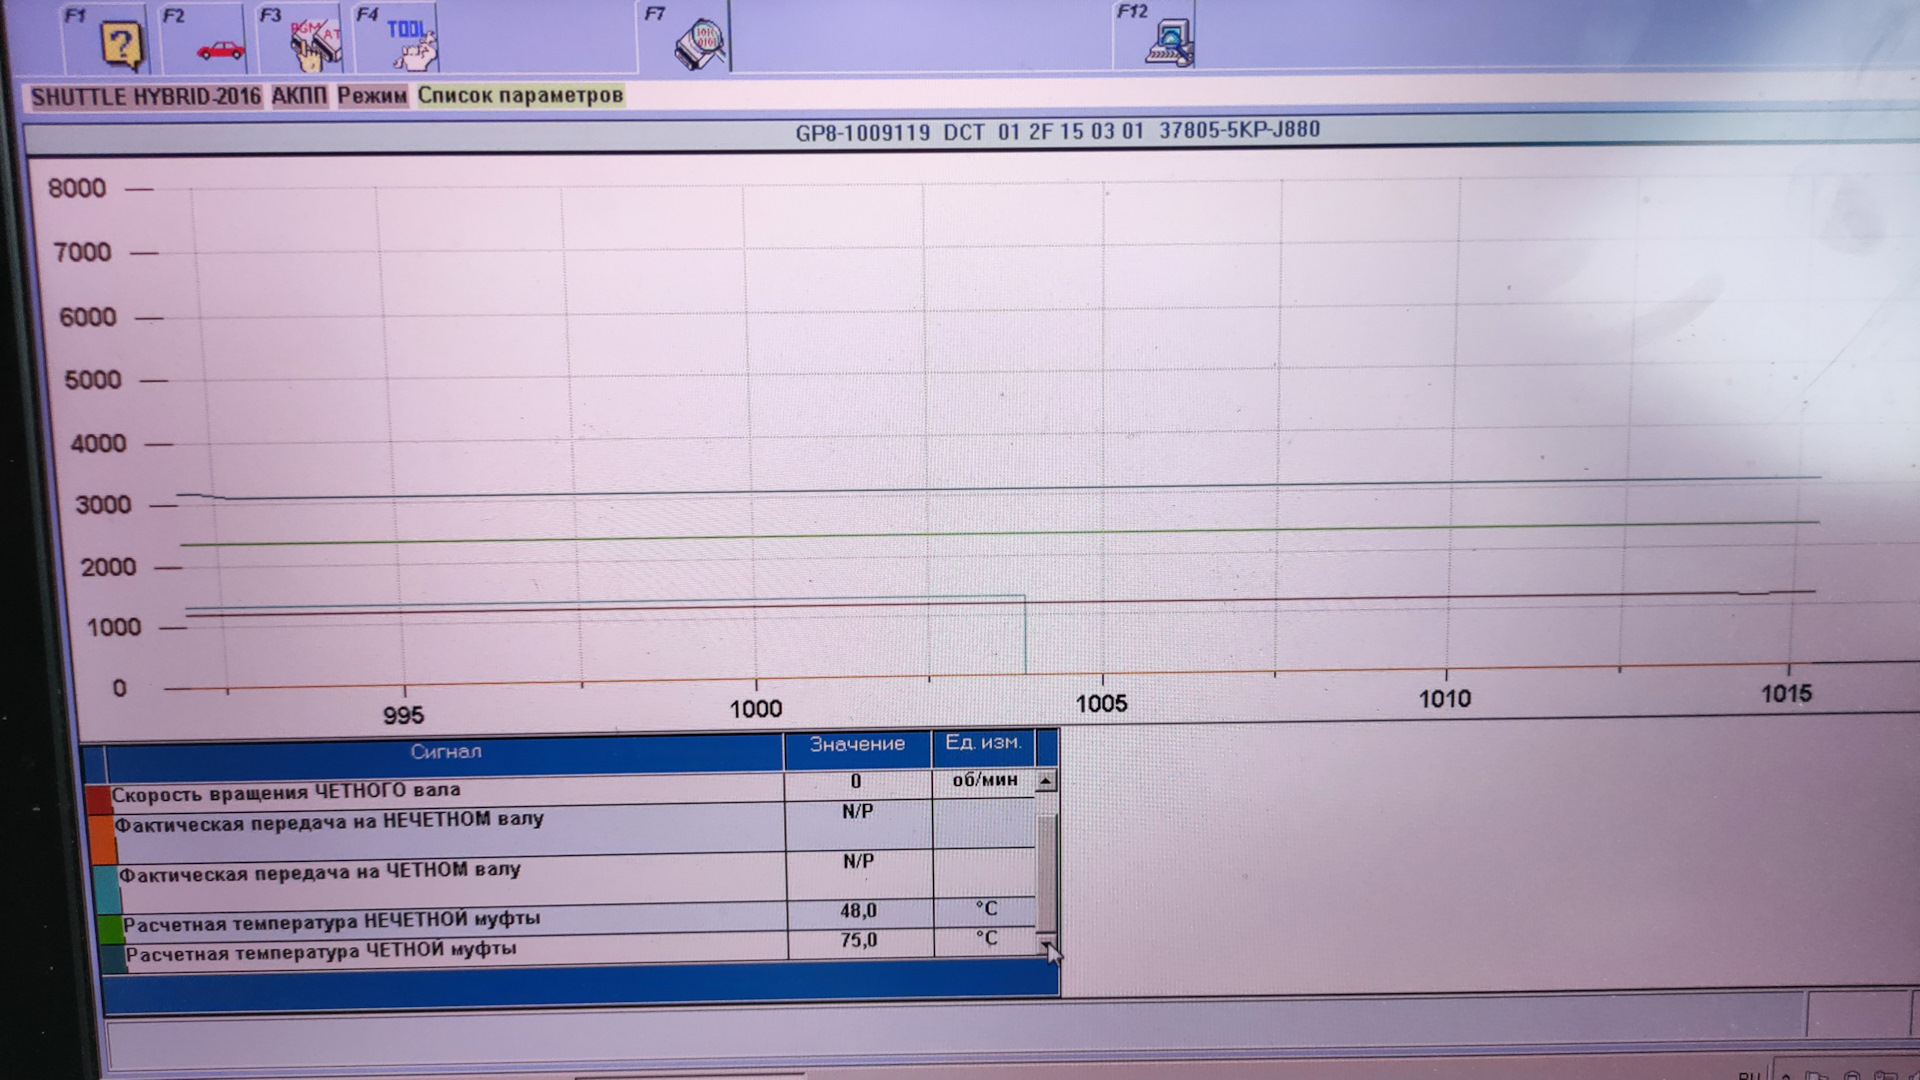Viewport: 1920px width, 1080px height.
Task: Click °C unit of ЧЕТНОЙ муфты row
Action: 987,939
